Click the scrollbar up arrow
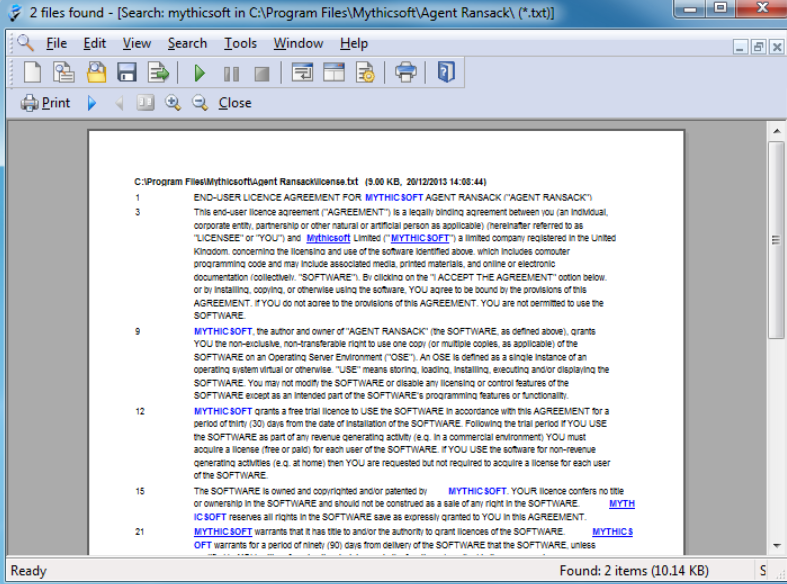The height and width of the screenshot is (584, 787). tap(776, 131)
